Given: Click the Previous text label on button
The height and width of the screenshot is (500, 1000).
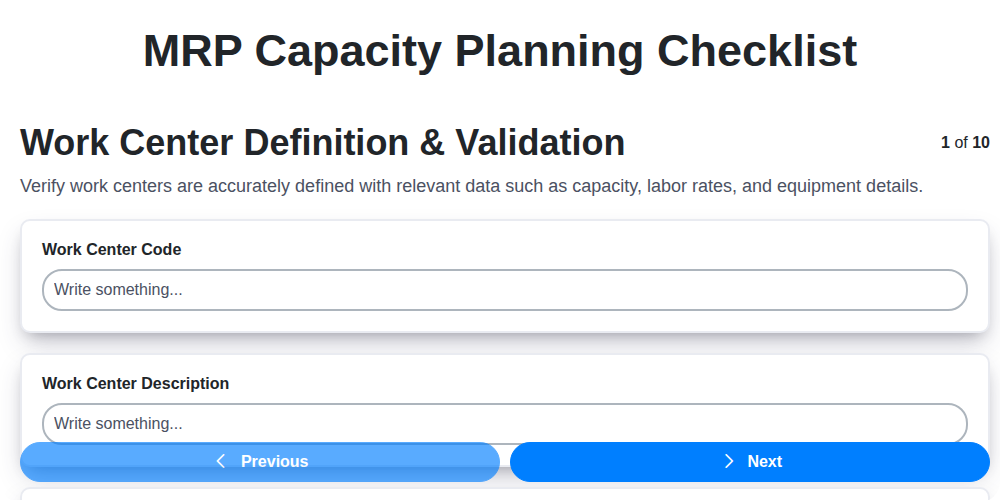Looking at the screenshot, I should pos(274,461).
